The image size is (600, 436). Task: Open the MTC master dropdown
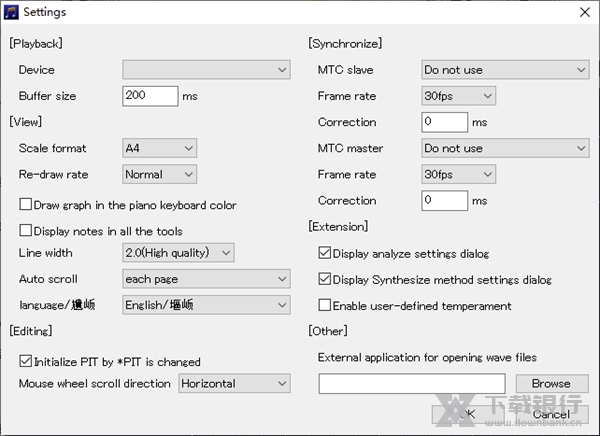pyautogui.click(x=504, y=148)
